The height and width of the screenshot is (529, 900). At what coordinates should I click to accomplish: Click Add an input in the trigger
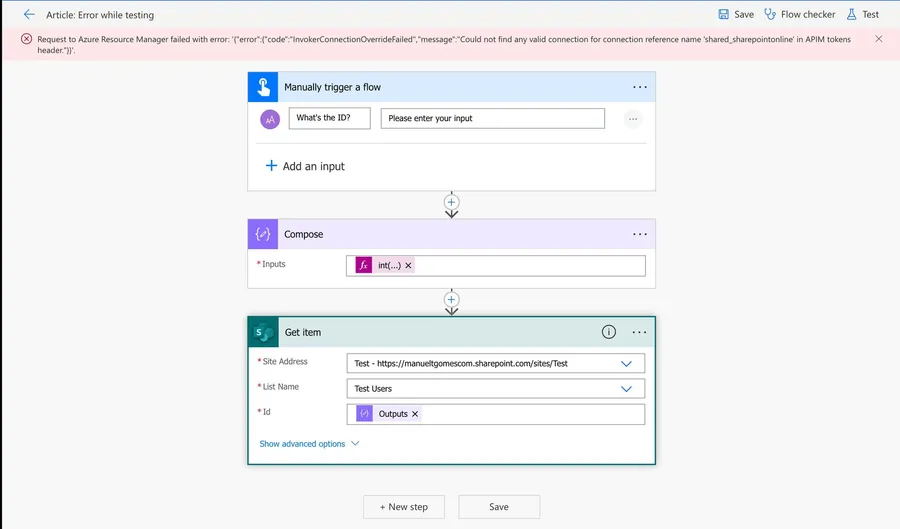point(305,166)
